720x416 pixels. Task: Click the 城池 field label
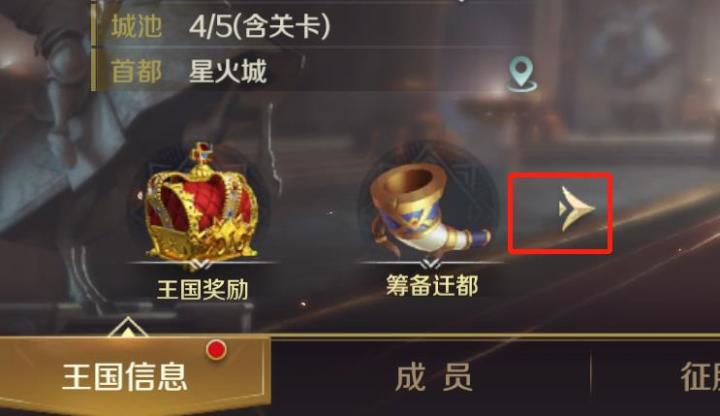136,26
